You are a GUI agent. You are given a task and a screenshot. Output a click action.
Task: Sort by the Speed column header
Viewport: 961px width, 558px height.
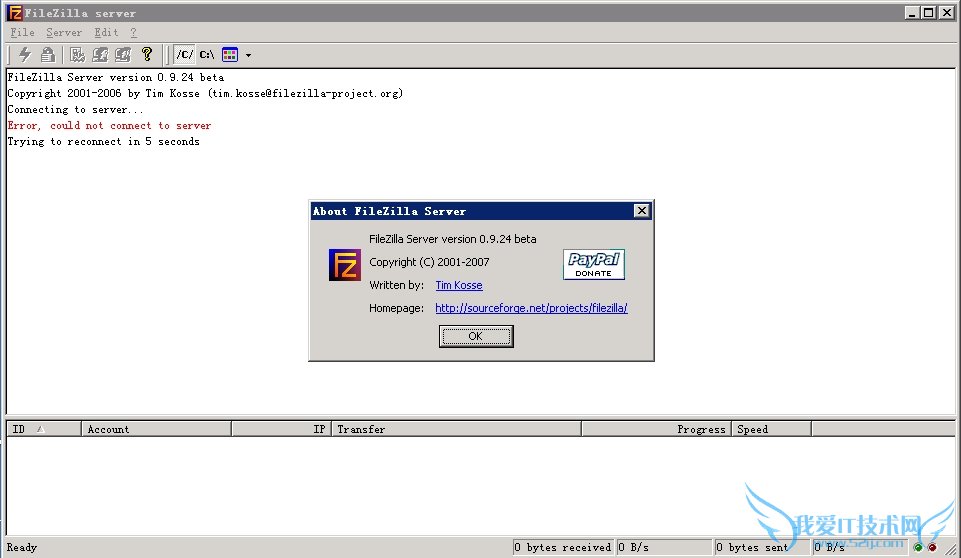coord(772,429)
